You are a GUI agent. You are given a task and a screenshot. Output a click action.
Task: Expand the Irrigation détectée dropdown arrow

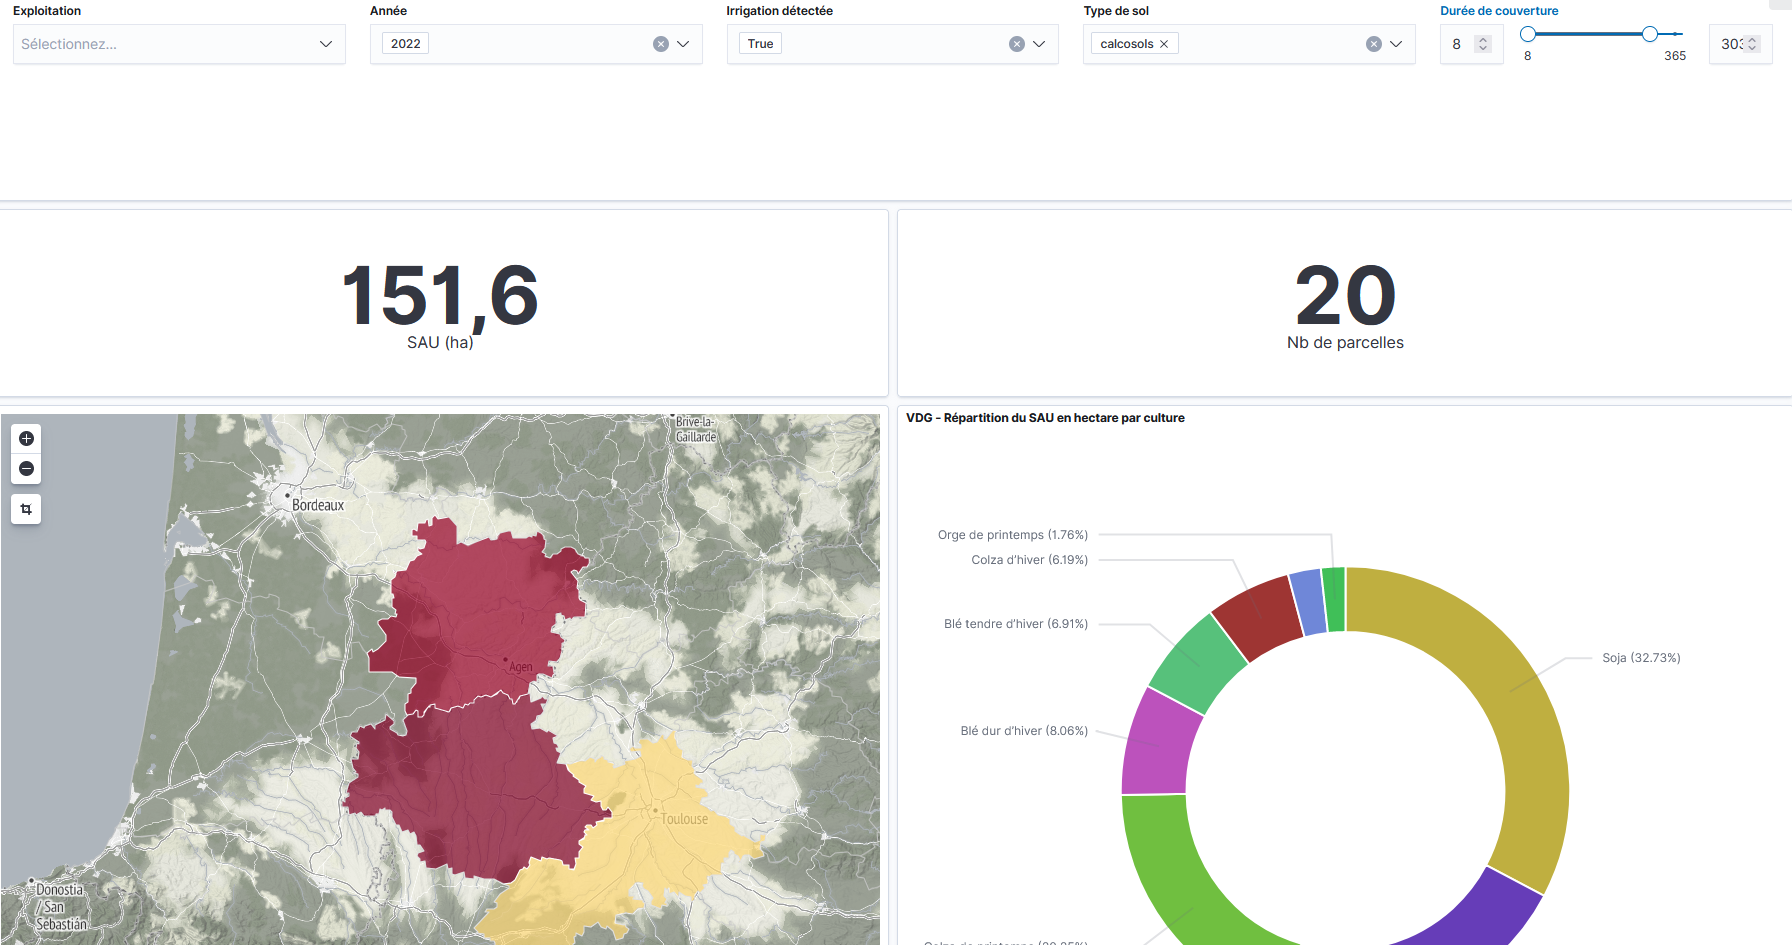(1039, 44)
